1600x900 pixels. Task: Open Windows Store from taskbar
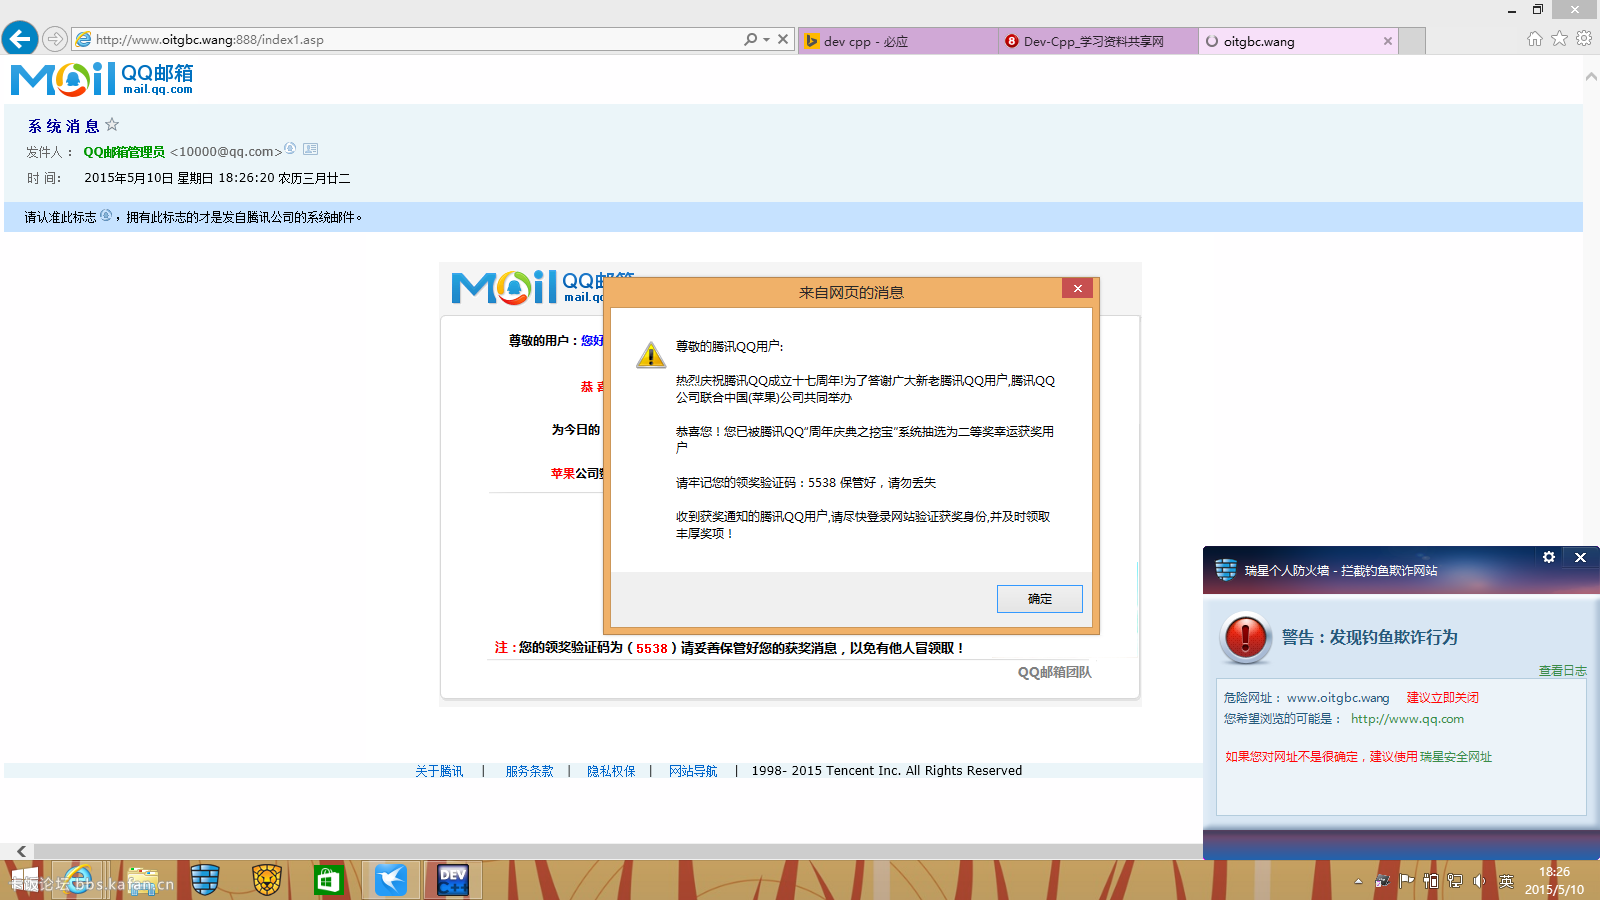click(x=328, y=880)
